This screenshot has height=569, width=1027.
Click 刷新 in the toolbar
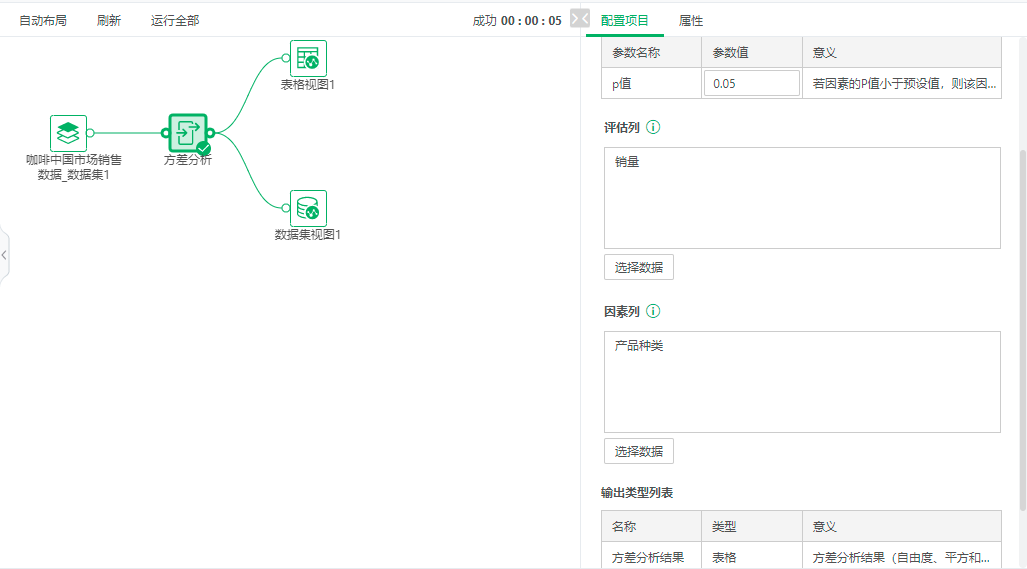pos(109,20)
